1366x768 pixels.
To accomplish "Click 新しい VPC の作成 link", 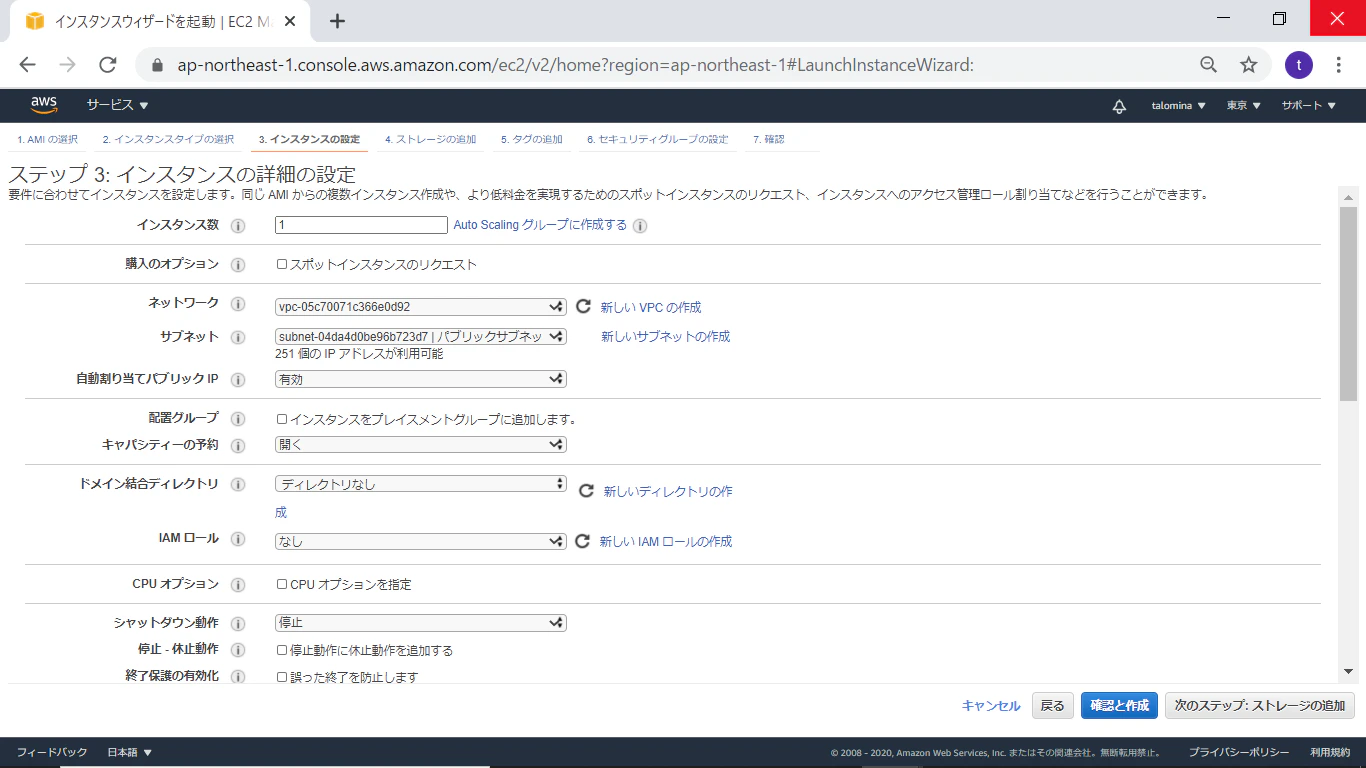I will tap(651, 307).
